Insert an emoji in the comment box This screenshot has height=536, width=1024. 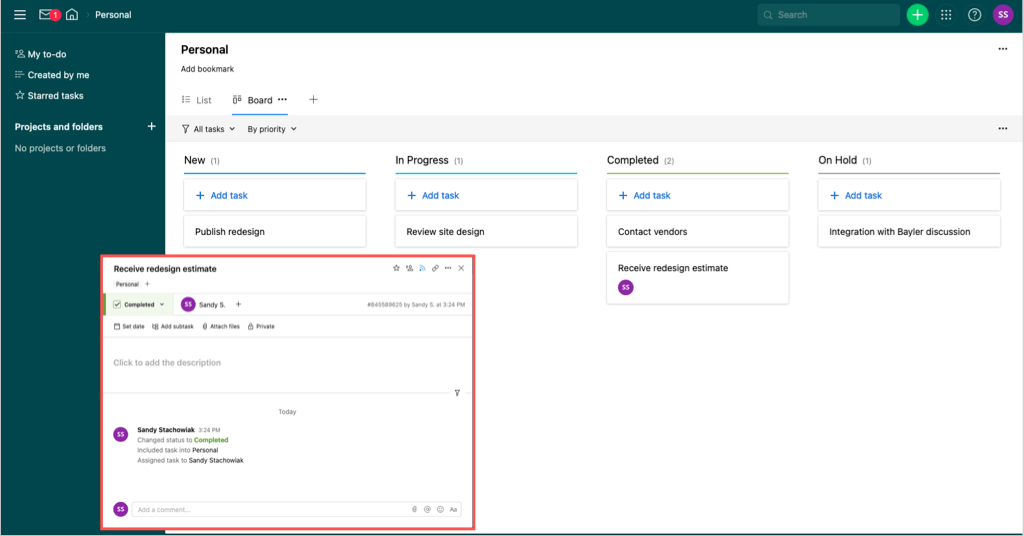[x=440, y=509]
